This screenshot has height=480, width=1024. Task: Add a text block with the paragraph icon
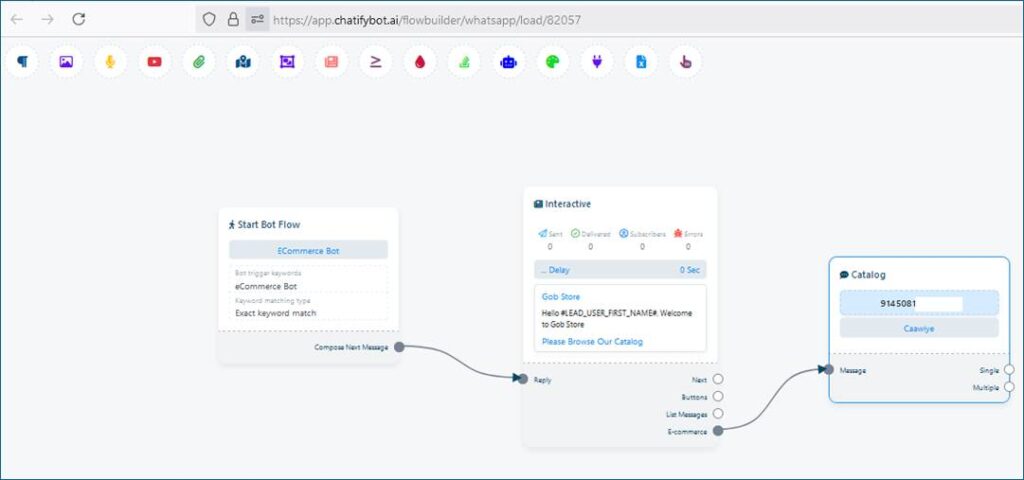(22, 62)
